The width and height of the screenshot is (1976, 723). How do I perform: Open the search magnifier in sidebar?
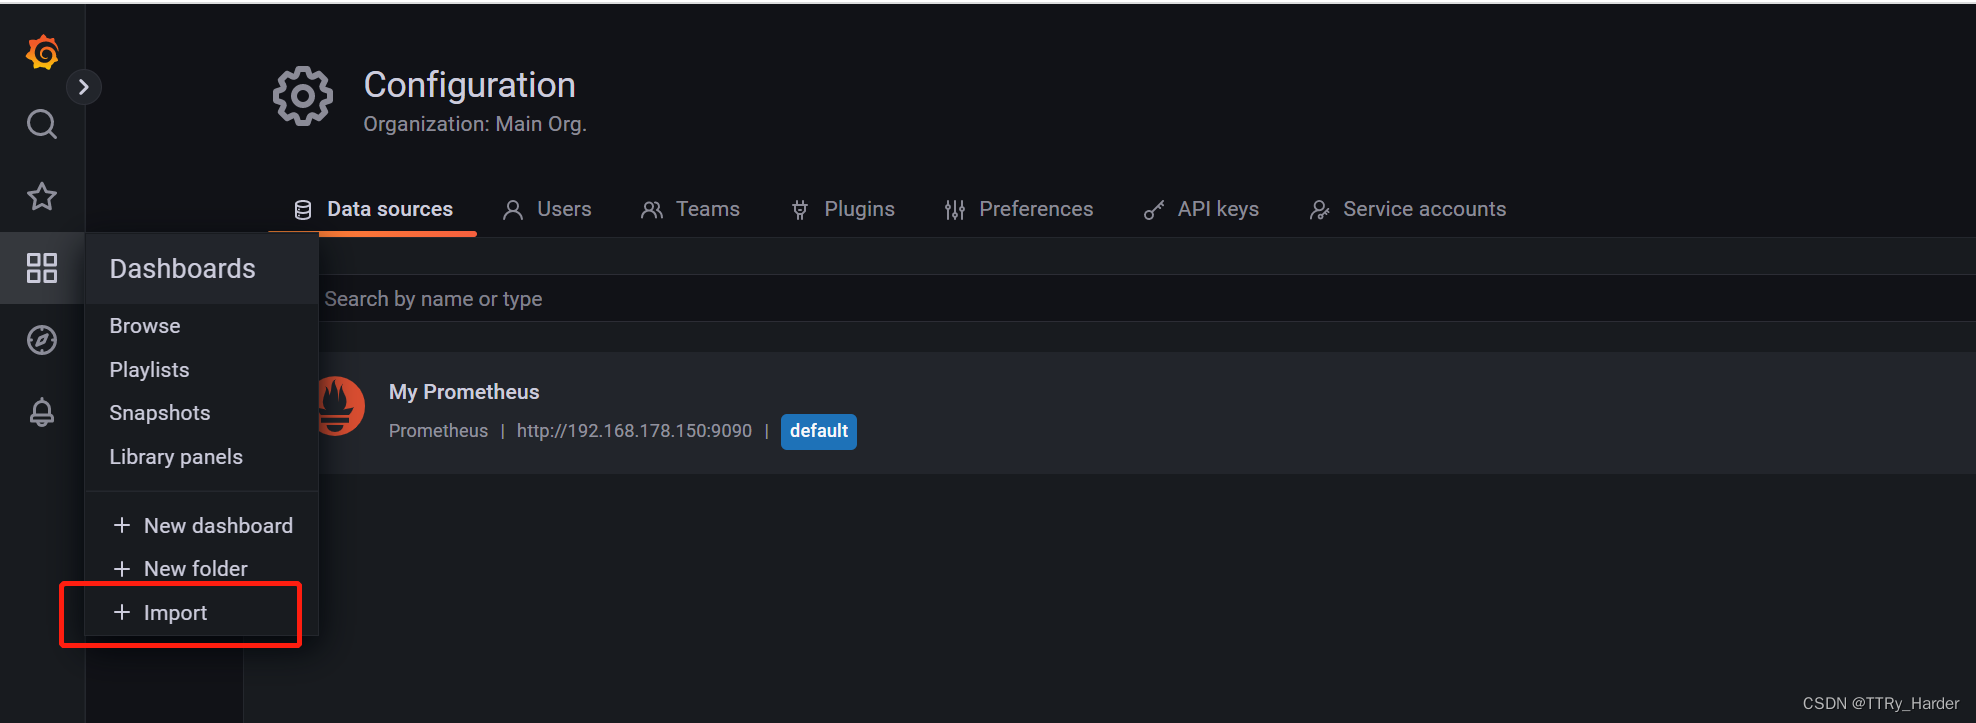coord(42,124)
